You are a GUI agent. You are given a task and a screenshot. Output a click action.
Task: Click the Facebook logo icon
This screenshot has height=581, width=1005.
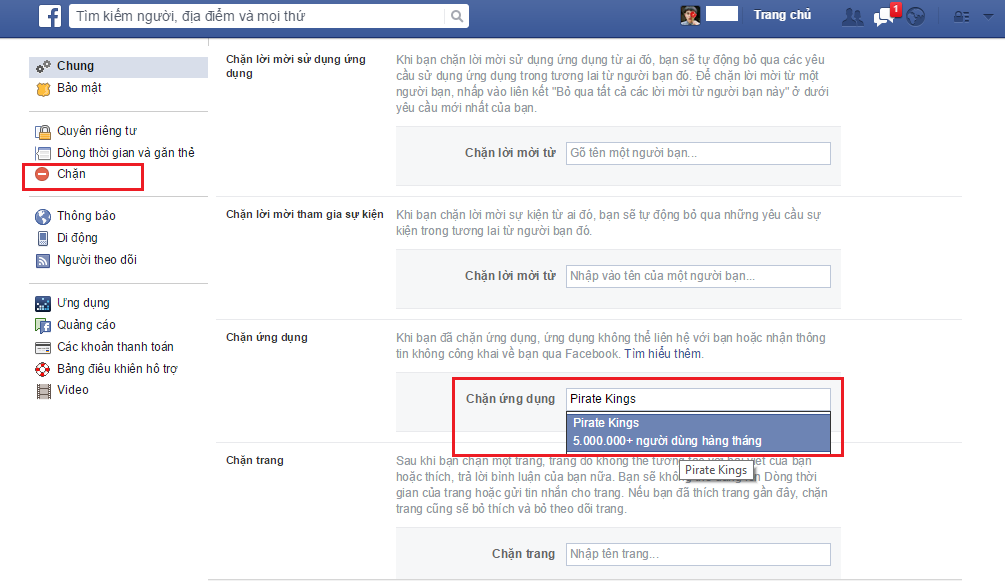49,16
